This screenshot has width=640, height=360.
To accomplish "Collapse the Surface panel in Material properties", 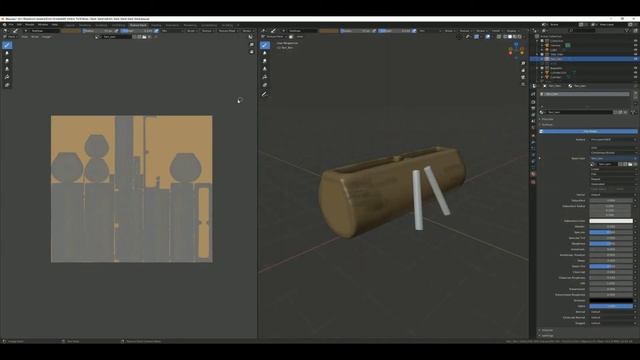I will [x=547, y=124].
